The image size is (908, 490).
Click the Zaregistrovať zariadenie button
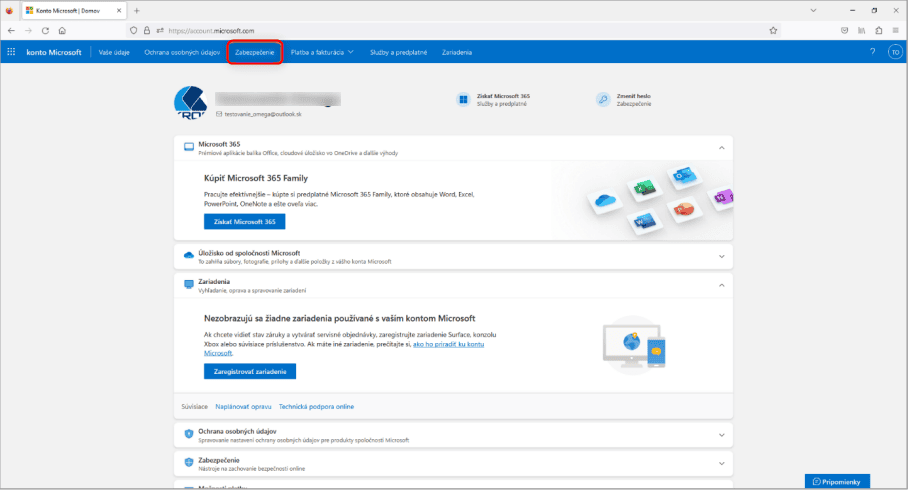pyautogui.click(x=249, y=371)
